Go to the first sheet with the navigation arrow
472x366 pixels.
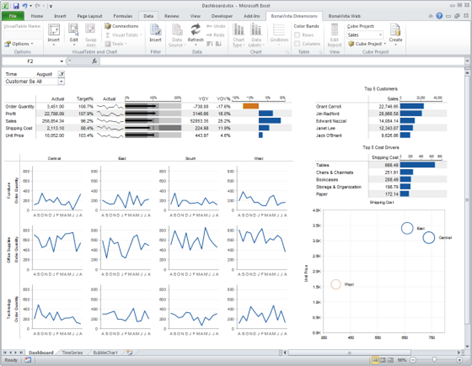[5, 352]
